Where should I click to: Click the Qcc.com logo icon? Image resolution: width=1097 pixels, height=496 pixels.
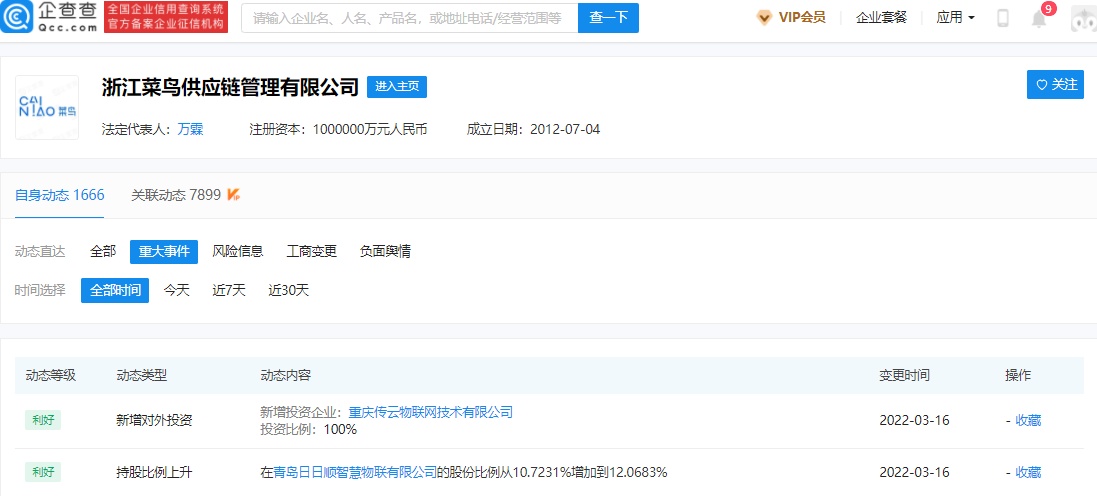pyautogui.click(x=15, y=17)
